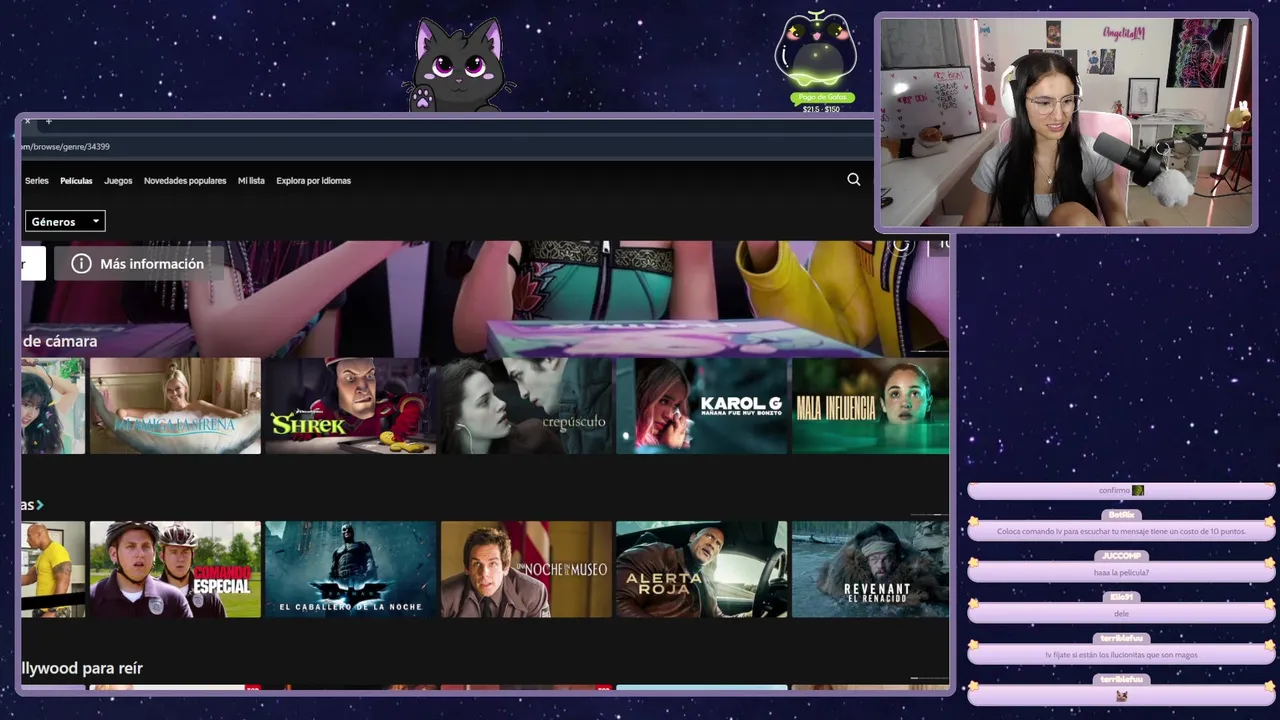This screenshot has height=720, width=1280.
Task: Click the browser address bar URL
Action: coord(66,147)
